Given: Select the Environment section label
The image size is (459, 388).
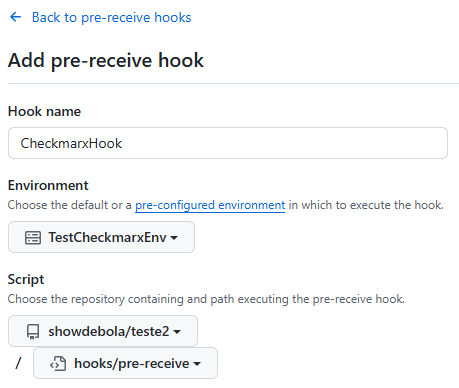Looking at the screenshot, I should (x=48, y=185).
